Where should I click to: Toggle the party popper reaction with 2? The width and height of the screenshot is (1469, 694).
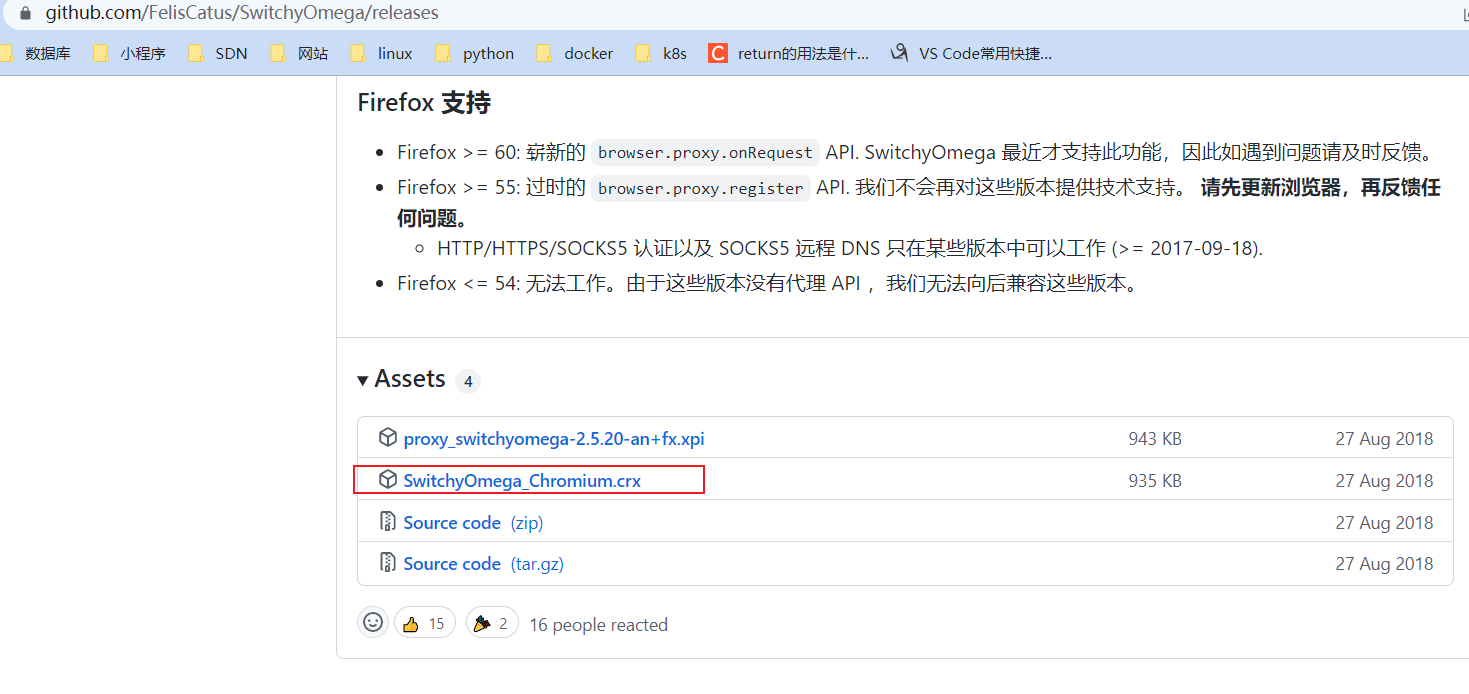tap(492, 623)
